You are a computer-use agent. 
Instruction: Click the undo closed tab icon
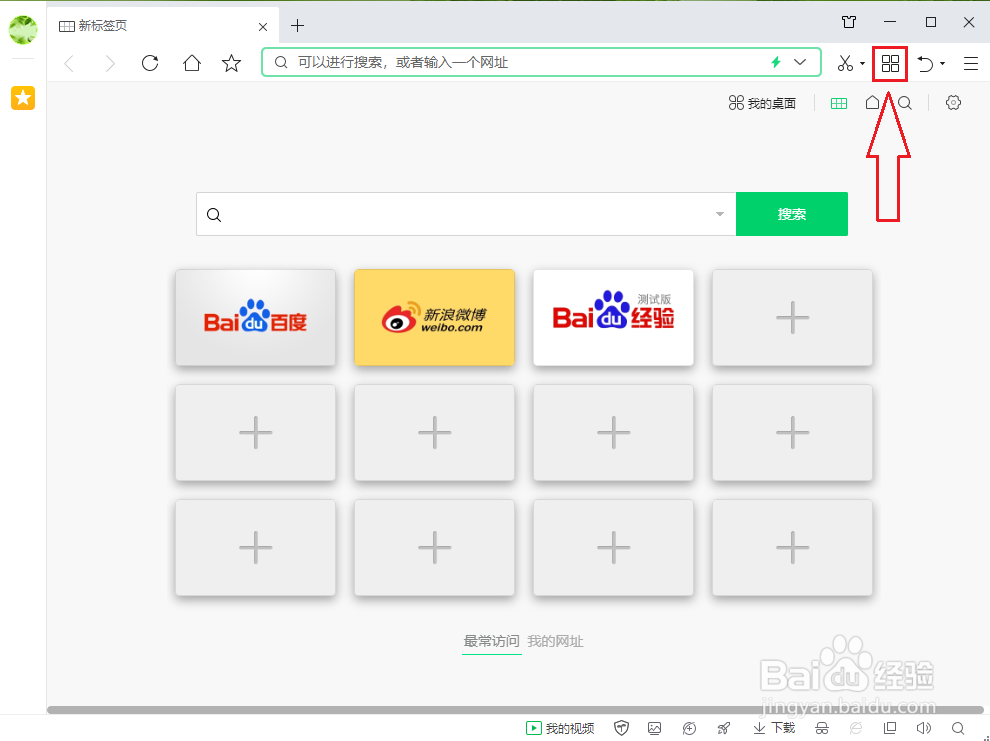click(925, 63)
